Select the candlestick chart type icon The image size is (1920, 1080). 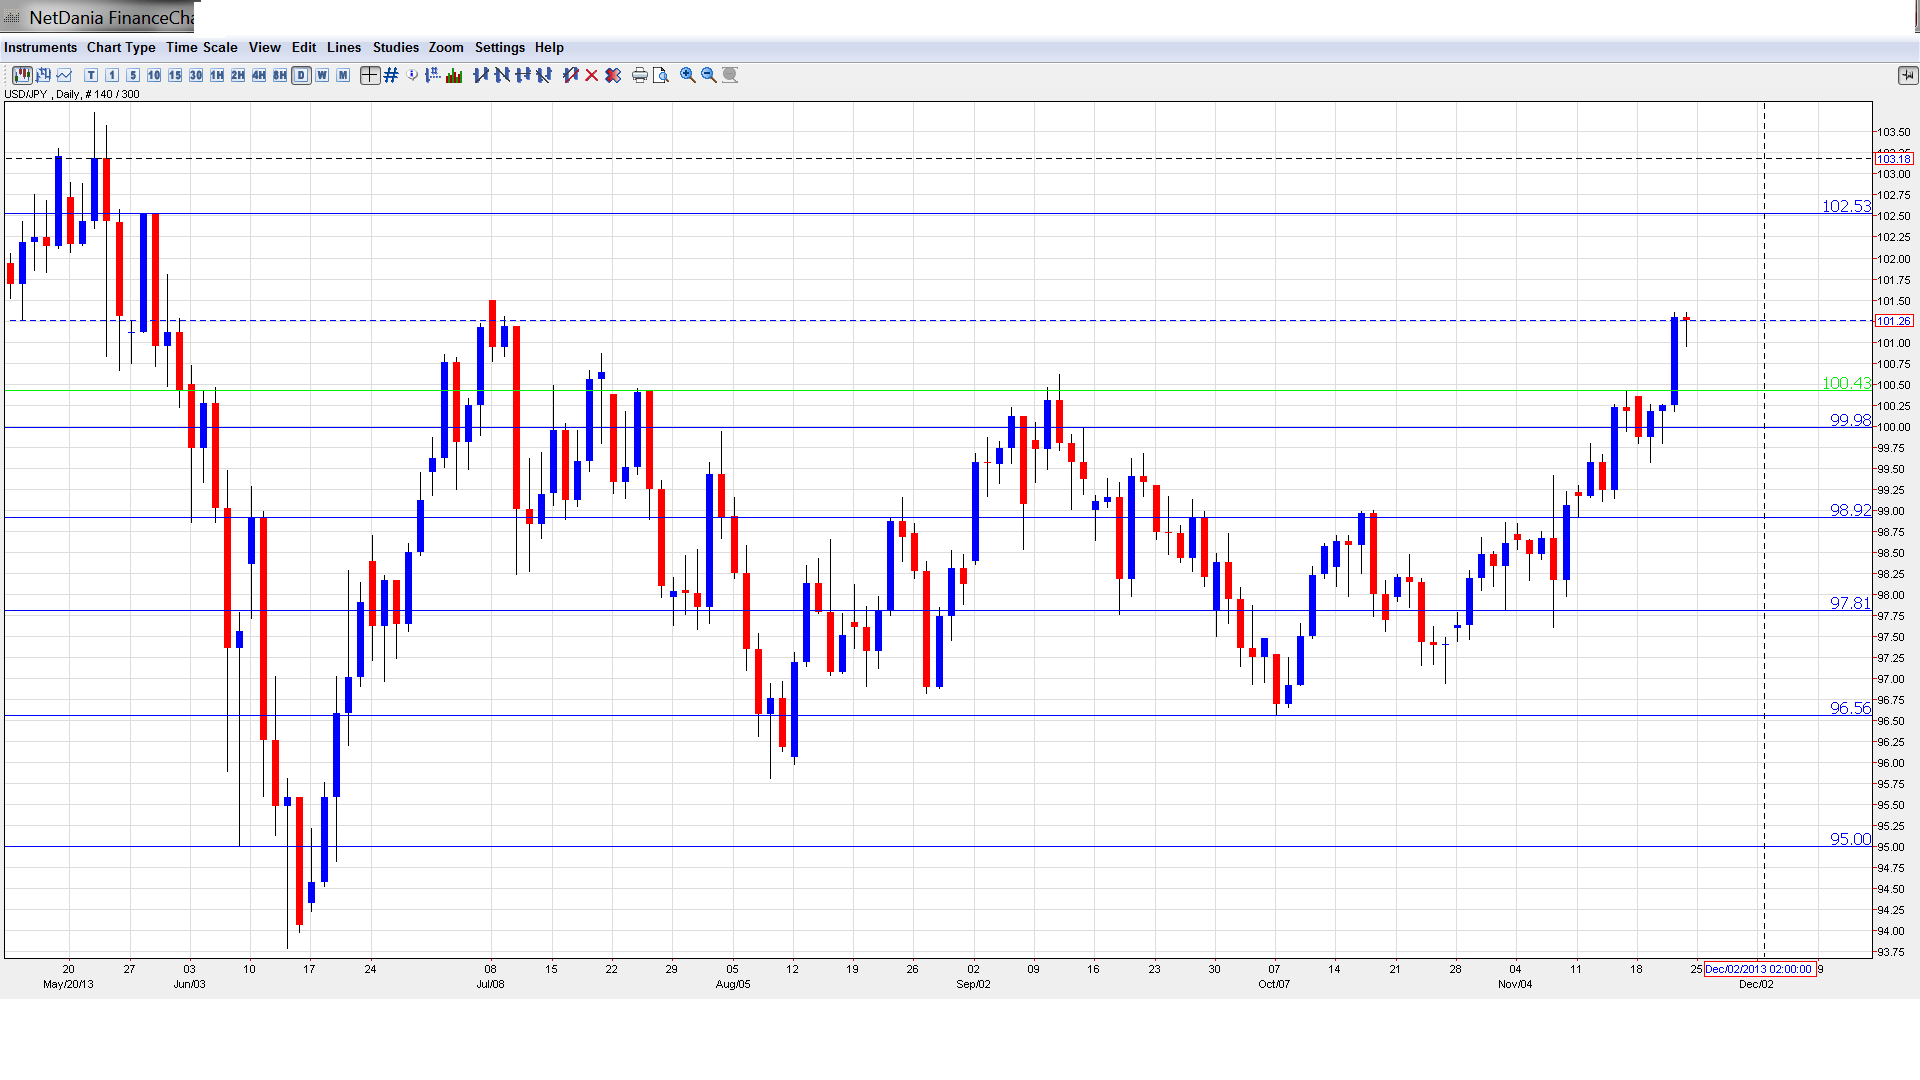[22, 75]
